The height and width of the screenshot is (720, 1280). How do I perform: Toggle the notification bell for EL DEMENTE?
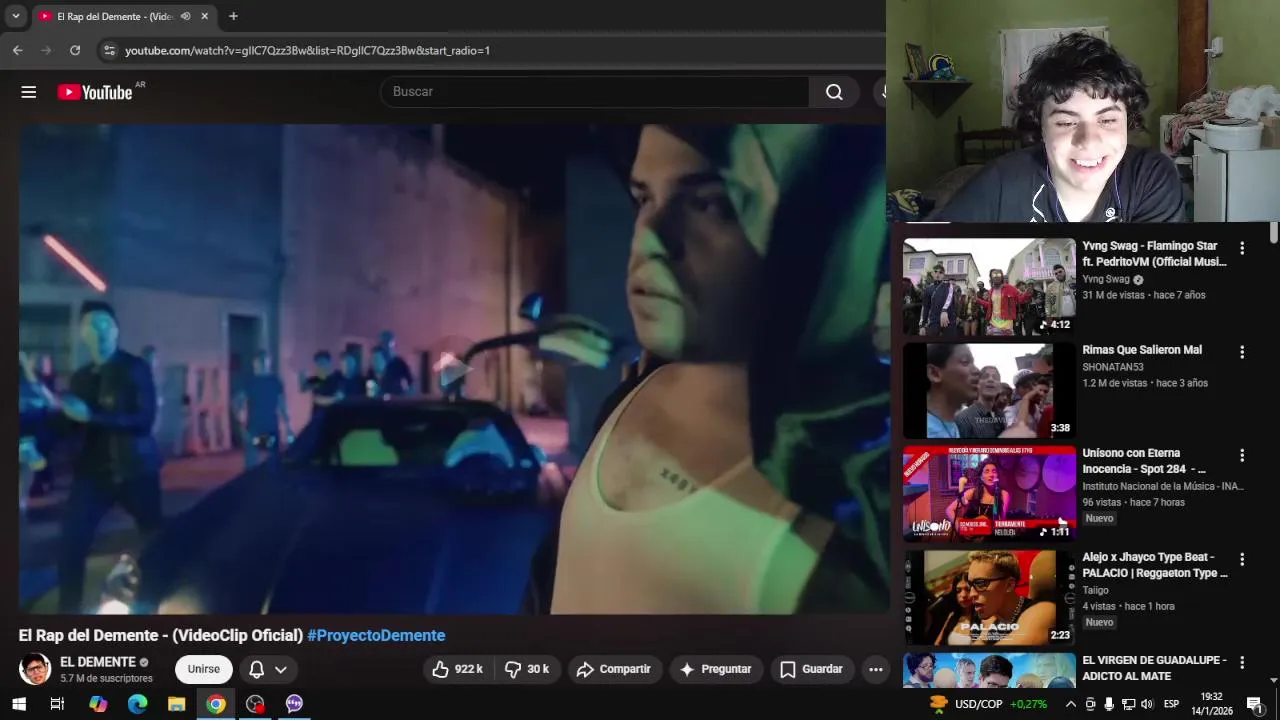click(256, 669)
